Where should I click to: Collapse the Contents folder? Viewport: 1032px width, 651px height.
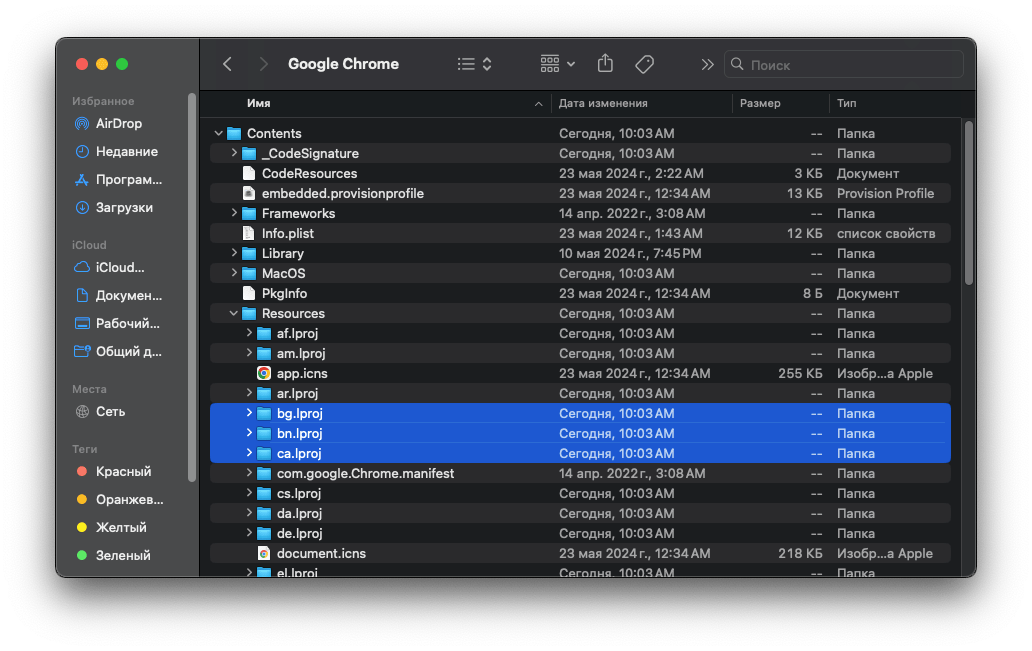tap(219, 133)
